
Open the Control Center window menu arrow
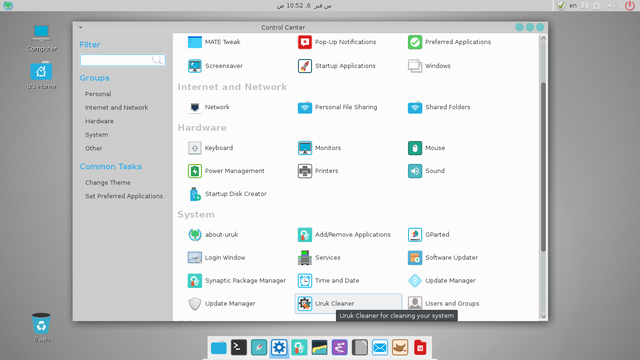click(x=80, y=27)
